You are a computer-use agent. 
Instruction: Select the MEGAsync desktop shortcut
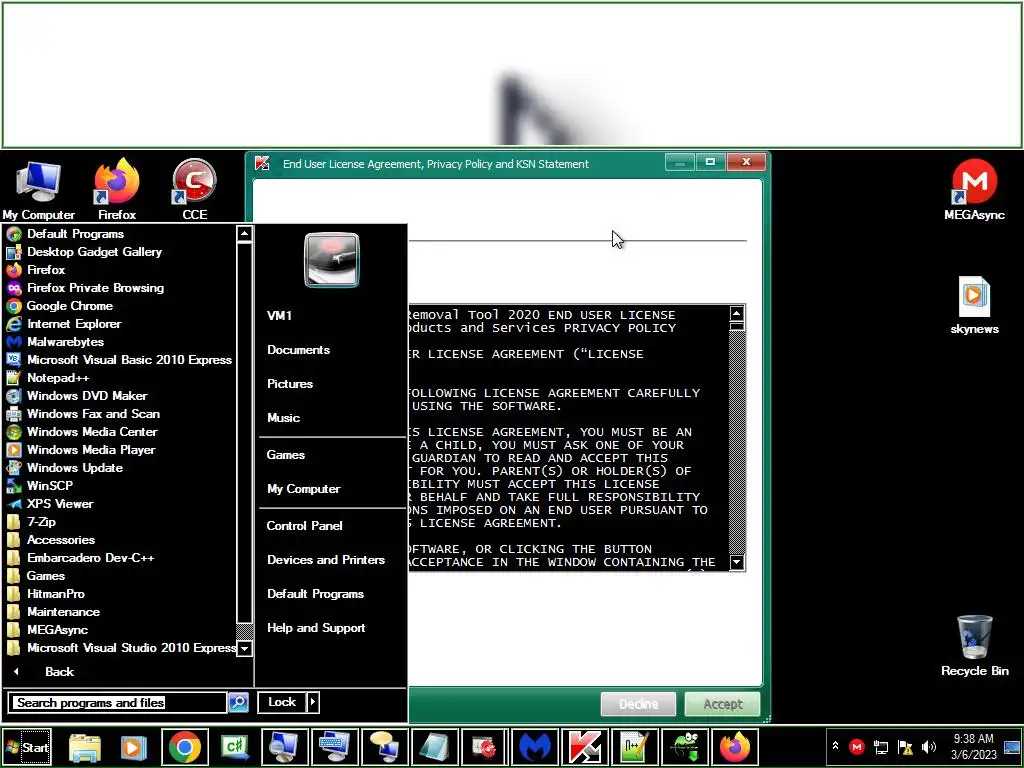pos(974,189)
